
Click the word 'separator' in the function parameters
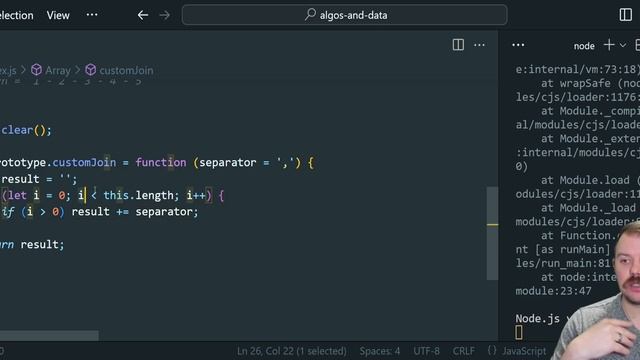pos(228,162)
